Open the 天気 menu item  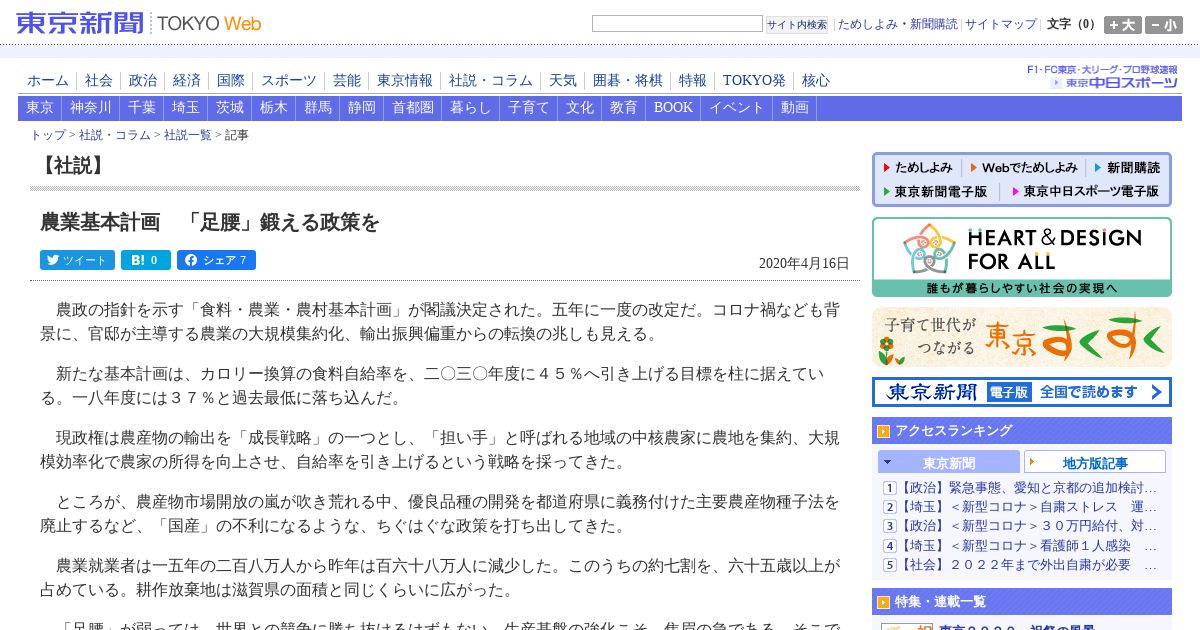coord(563,81)
